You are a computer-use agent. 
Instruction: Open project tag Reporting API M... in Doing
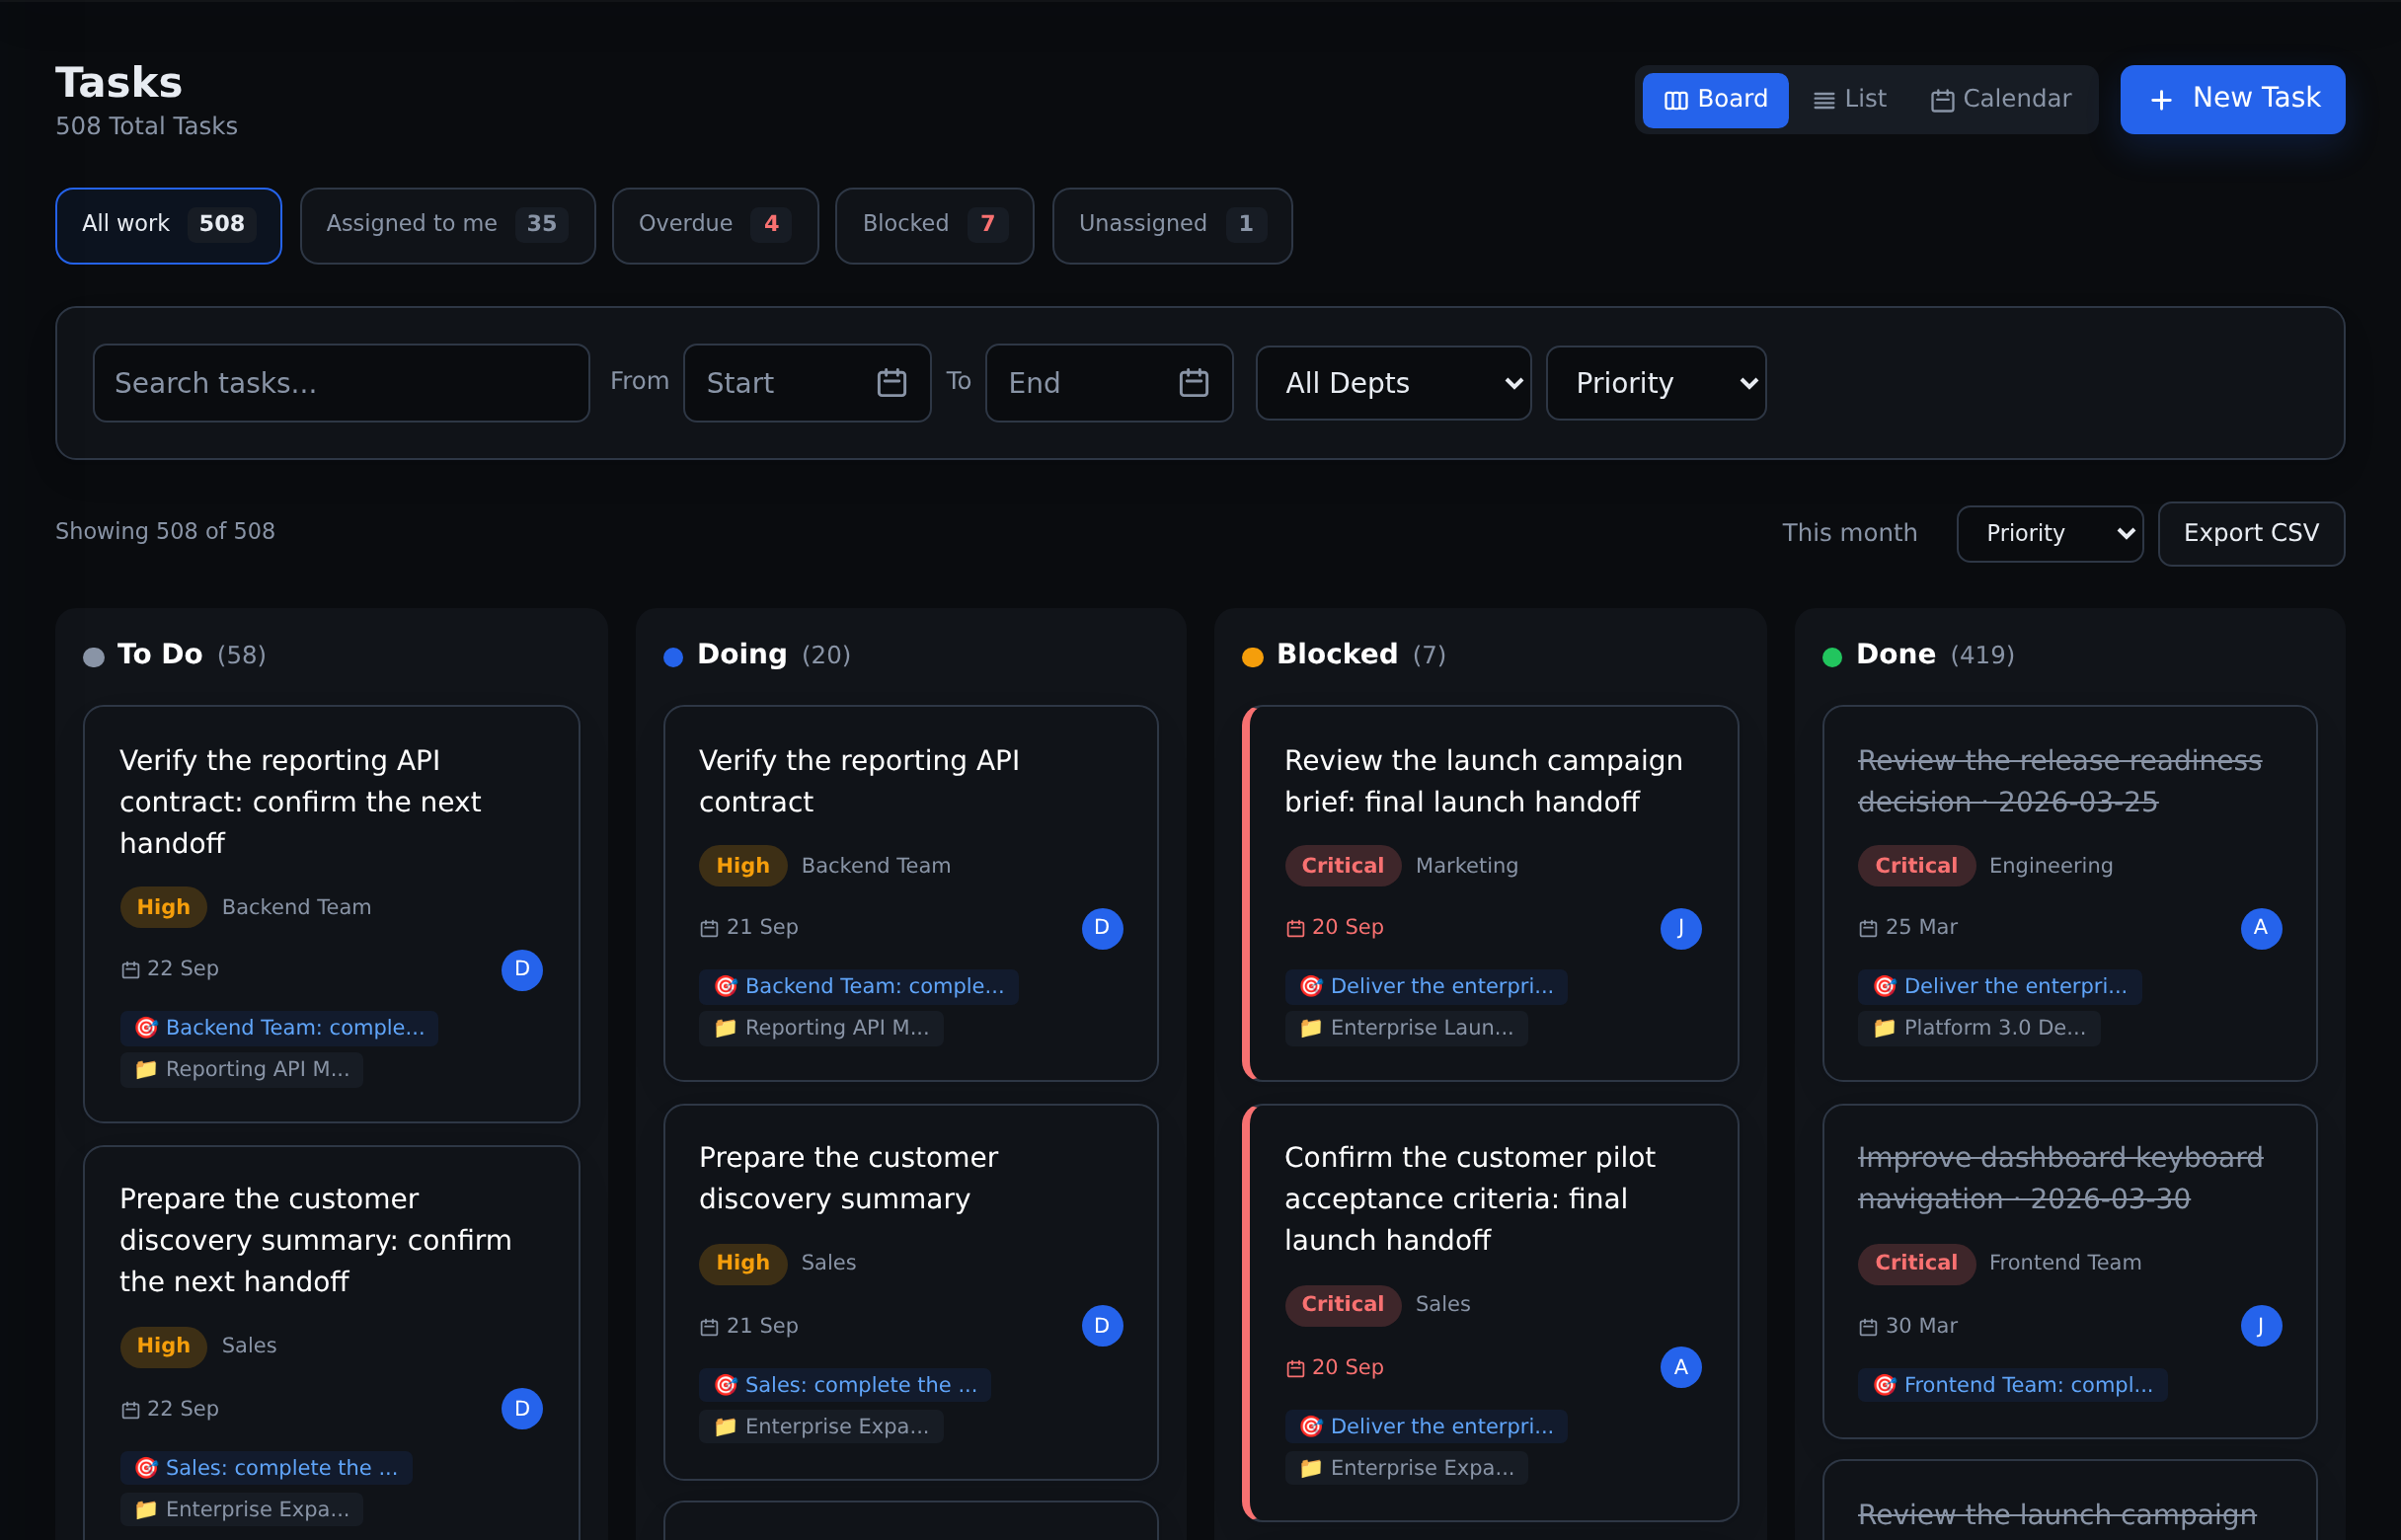click(x=821, y=1027)
